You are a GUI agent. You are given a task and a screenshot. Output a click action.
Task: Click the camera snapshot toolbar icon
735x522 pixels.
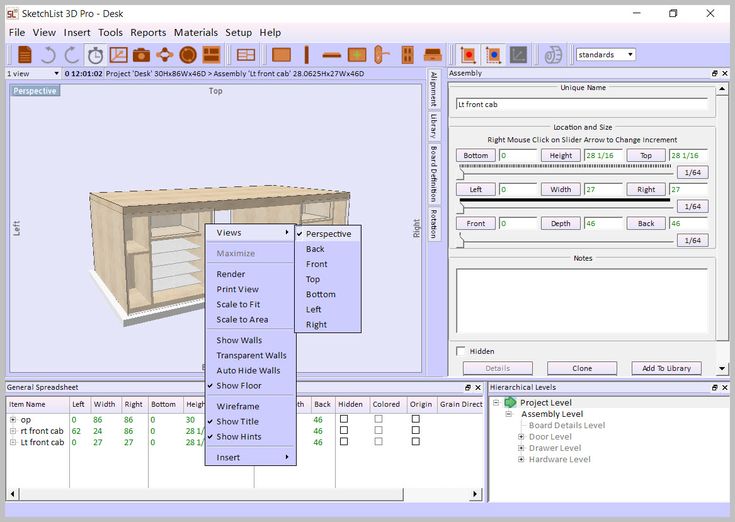pos(141,54)
